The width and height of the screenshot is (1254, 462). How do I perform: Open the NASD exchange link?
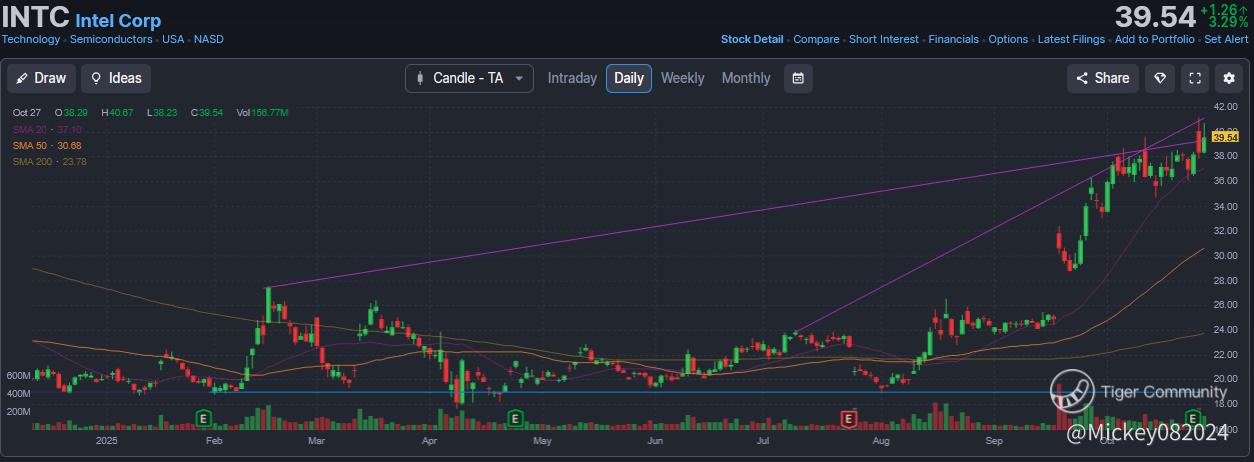tap(209, 39)
